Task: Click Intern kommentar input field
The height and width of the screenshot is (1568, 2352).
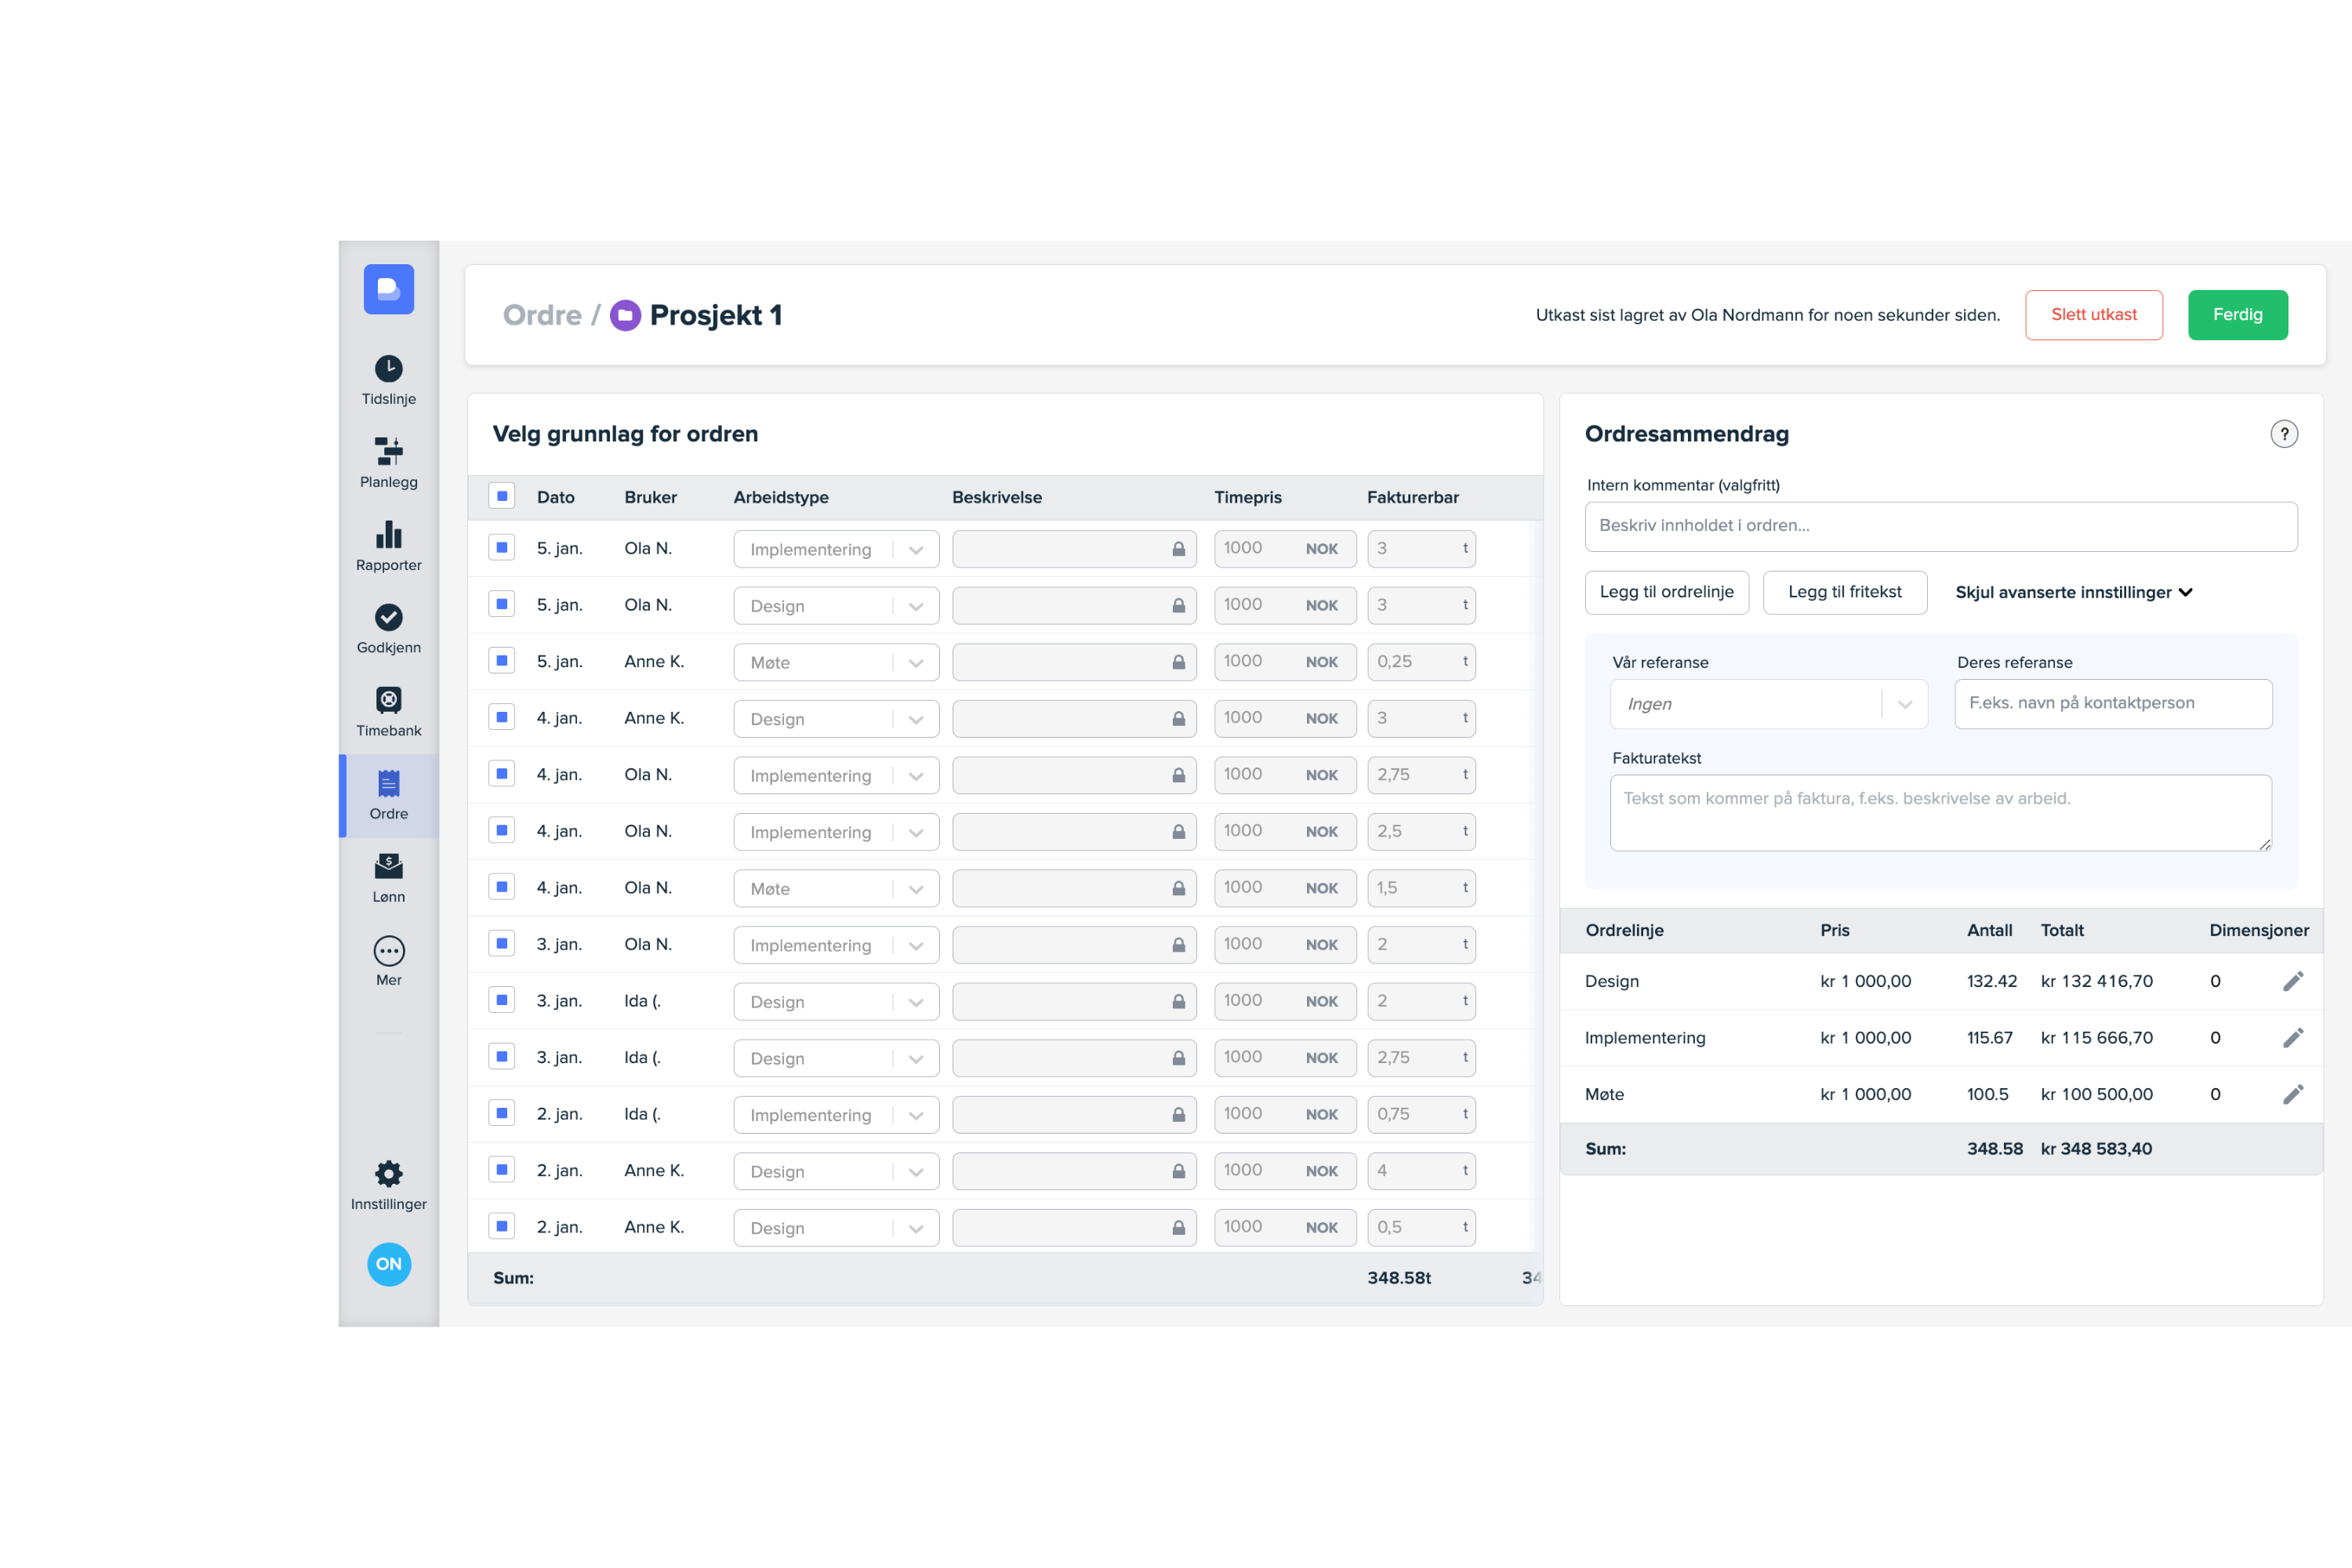Action: tap(1940, 526)
